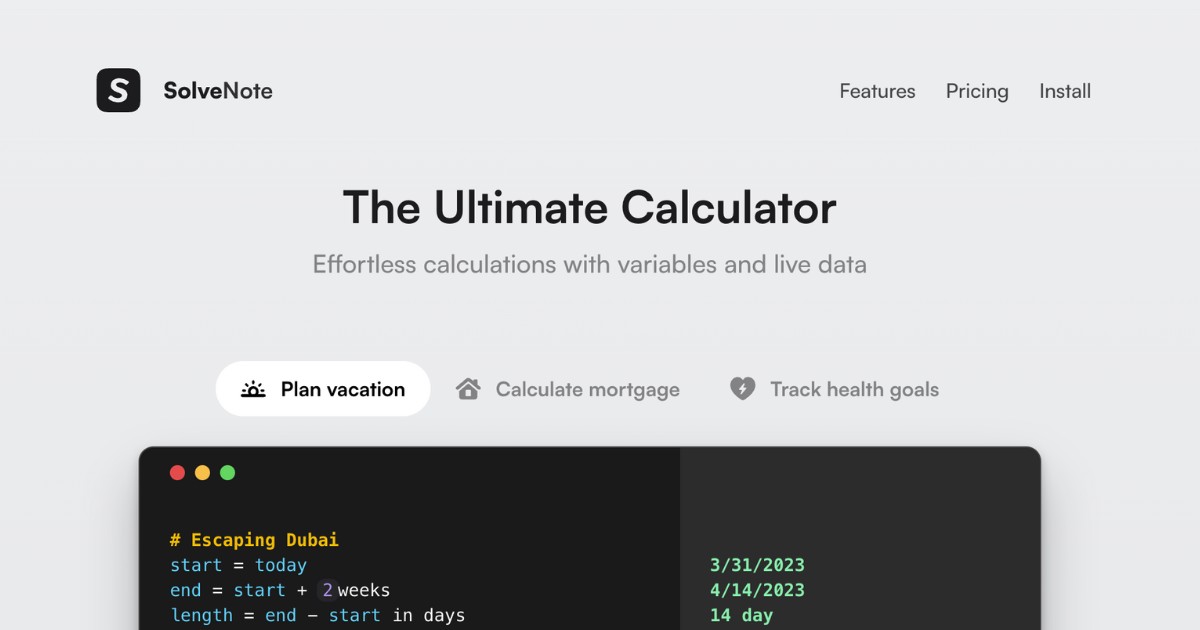Click the SolveNote brand name
Screen dimensions: 1200x630
[x=218, y=90]
